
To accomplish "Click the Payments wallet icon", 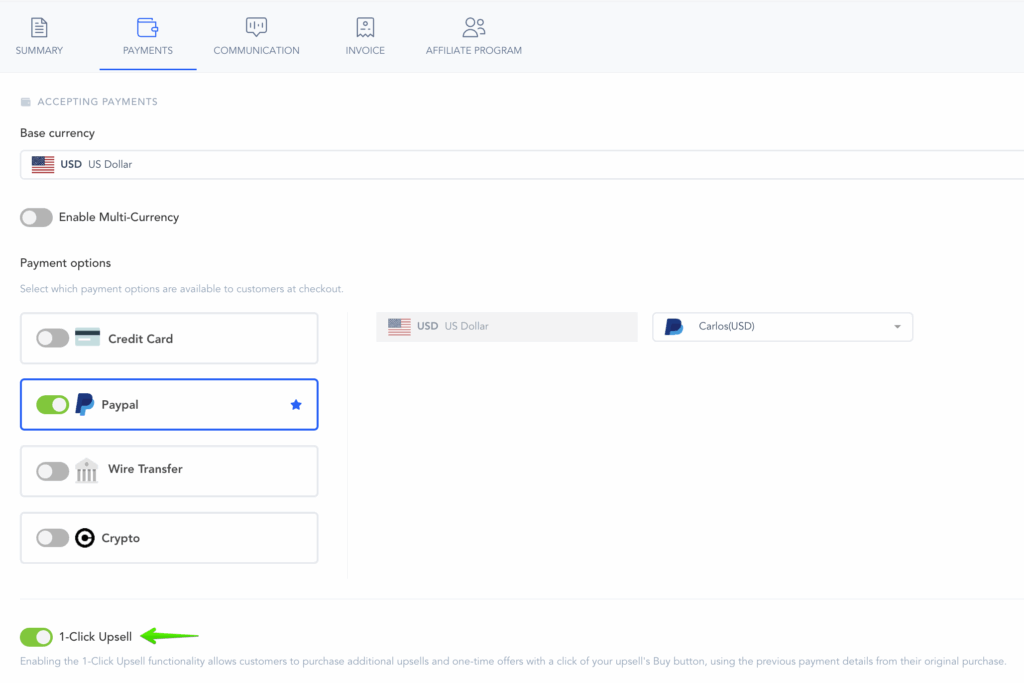I will (148, 27).
